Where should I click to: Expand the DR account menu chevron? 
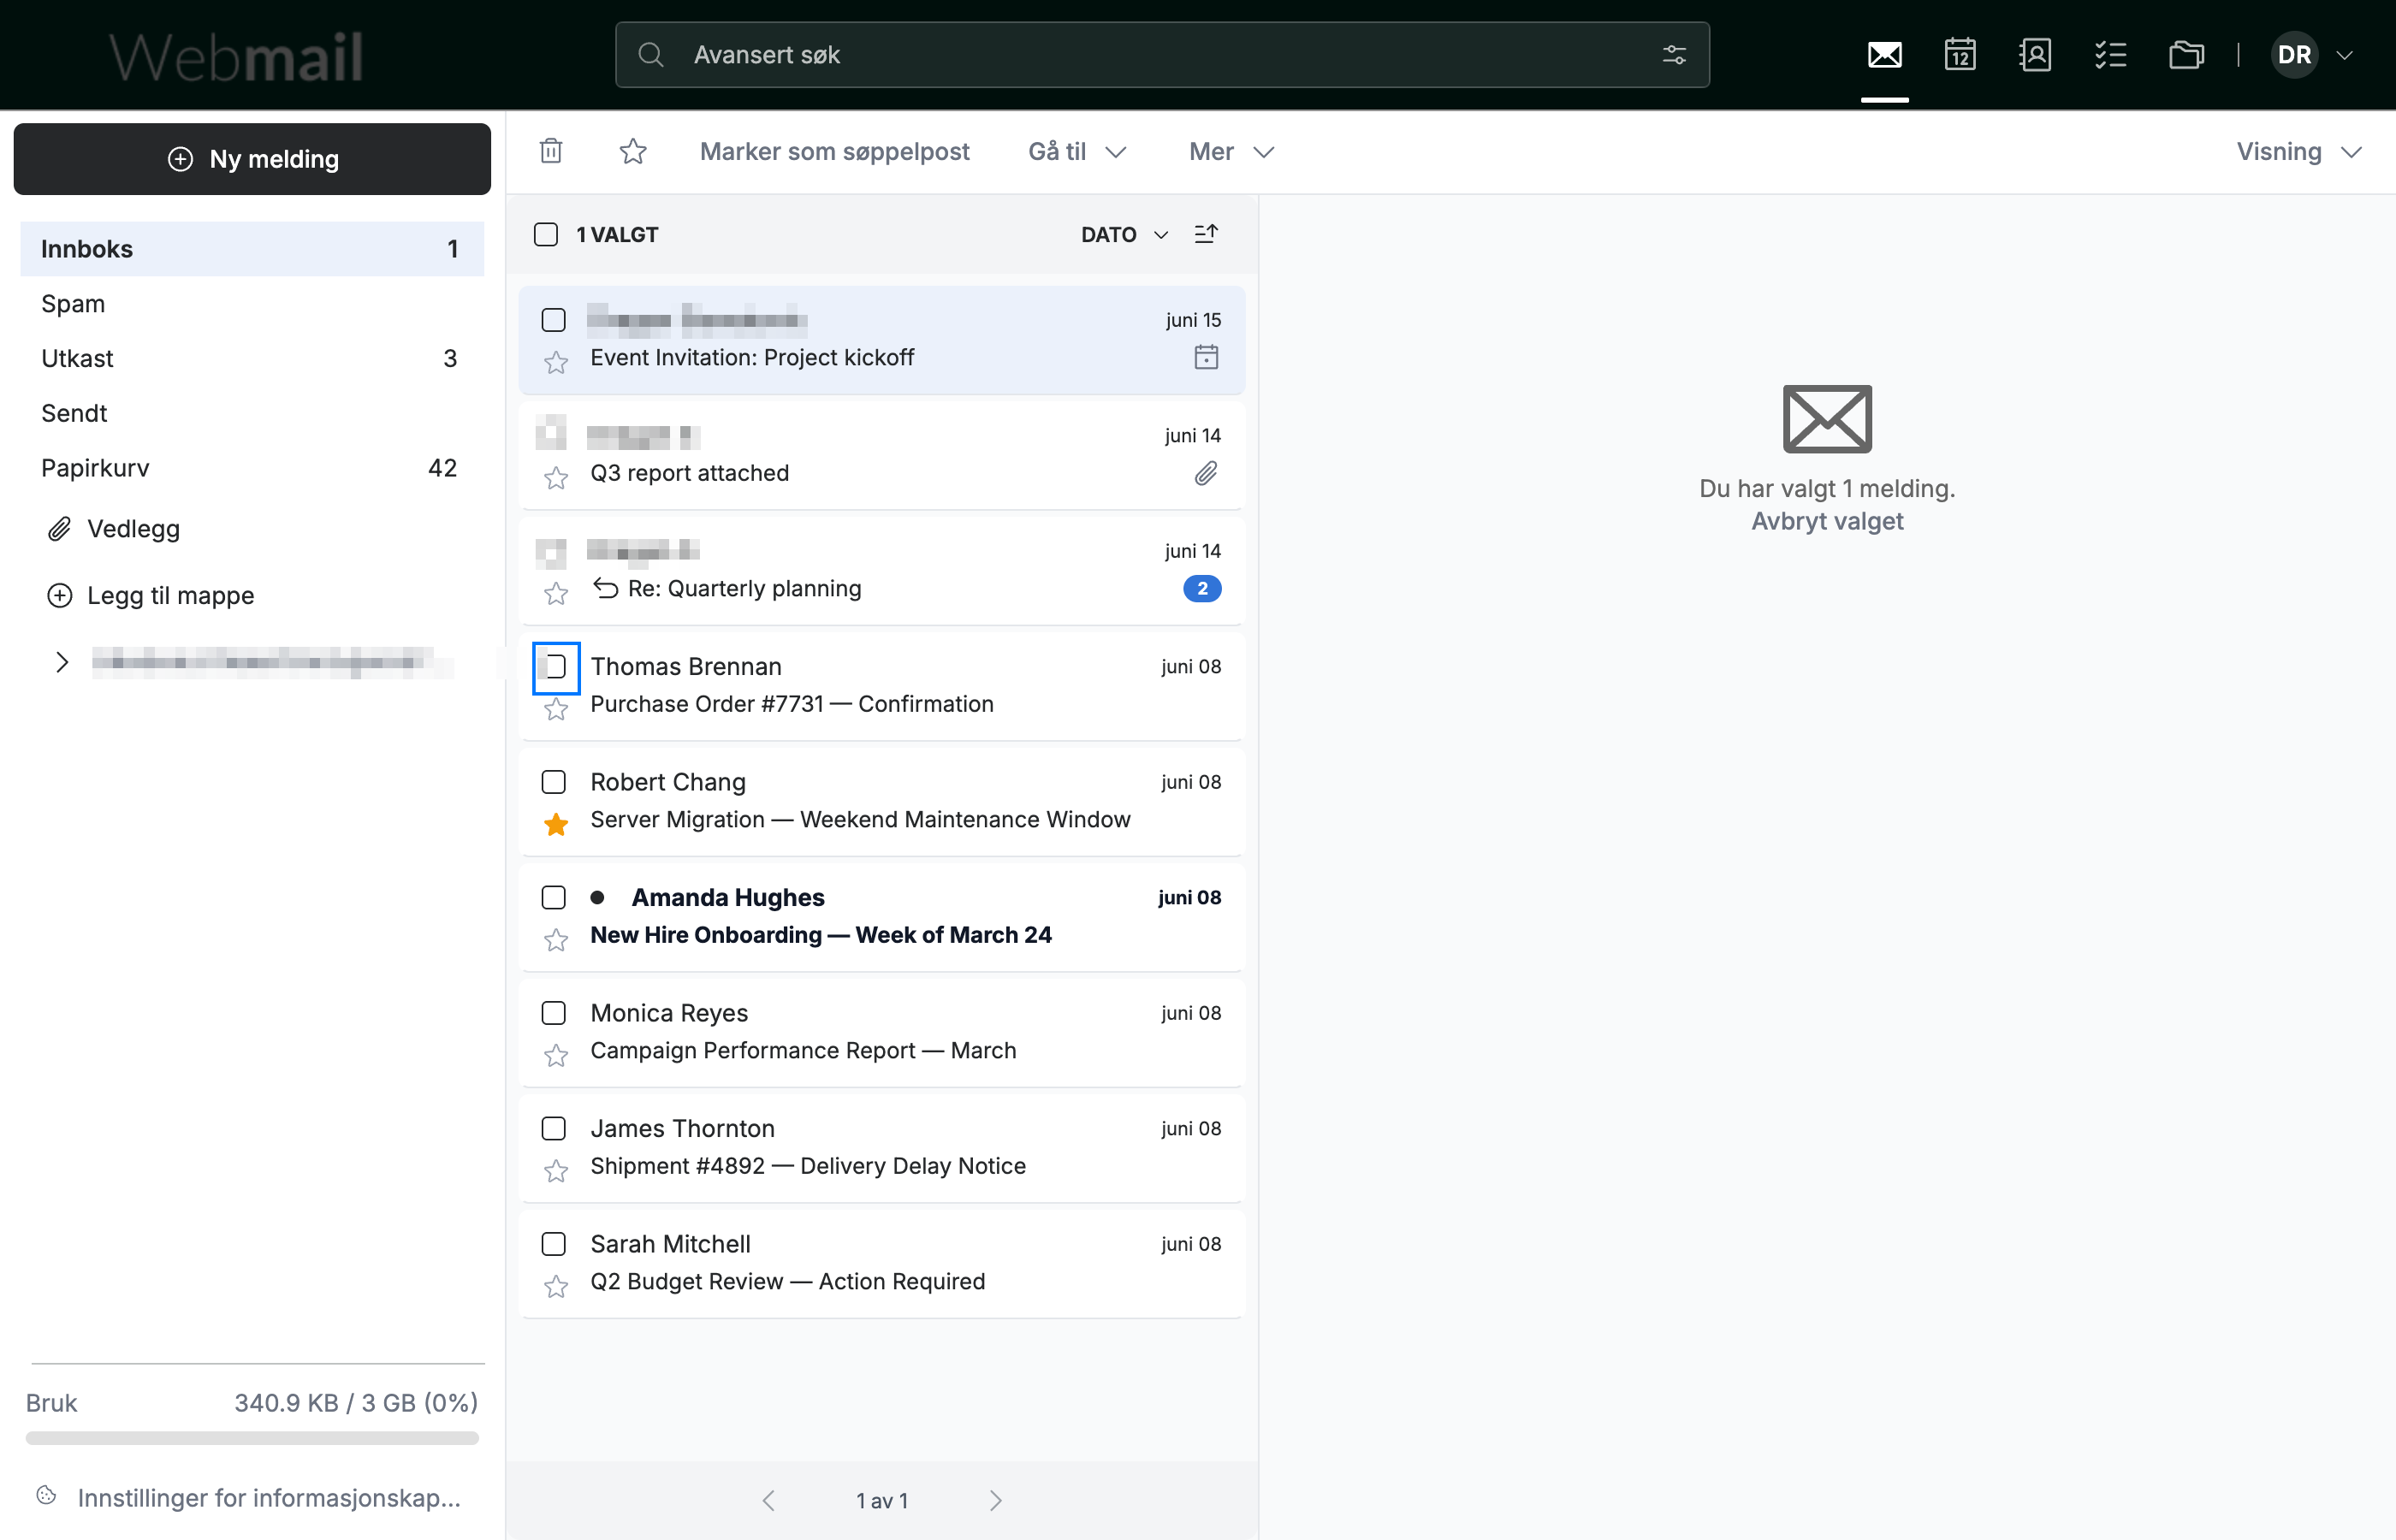point(2345,55)
